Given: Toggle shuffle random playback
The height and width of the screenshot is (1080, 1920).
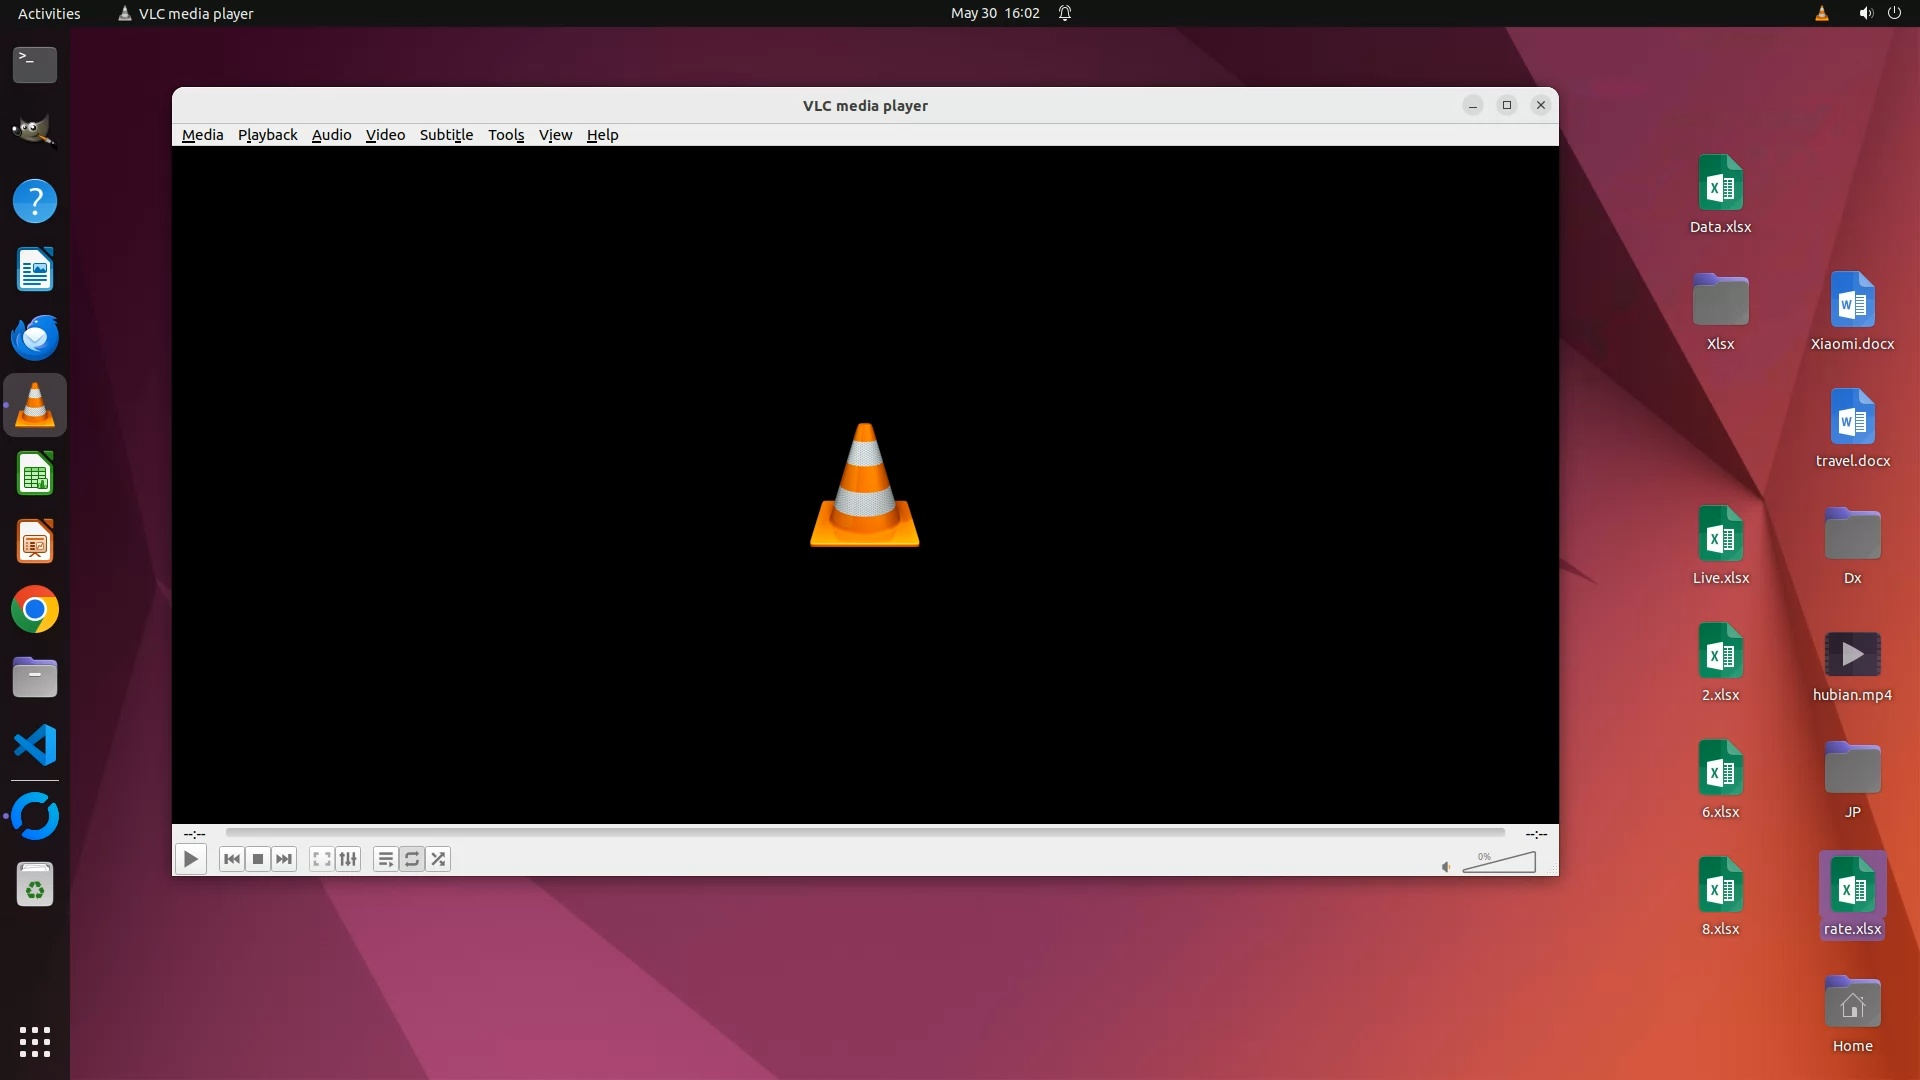Looking at the screenshot, I should pyautogui.click(x=438, y=859).
